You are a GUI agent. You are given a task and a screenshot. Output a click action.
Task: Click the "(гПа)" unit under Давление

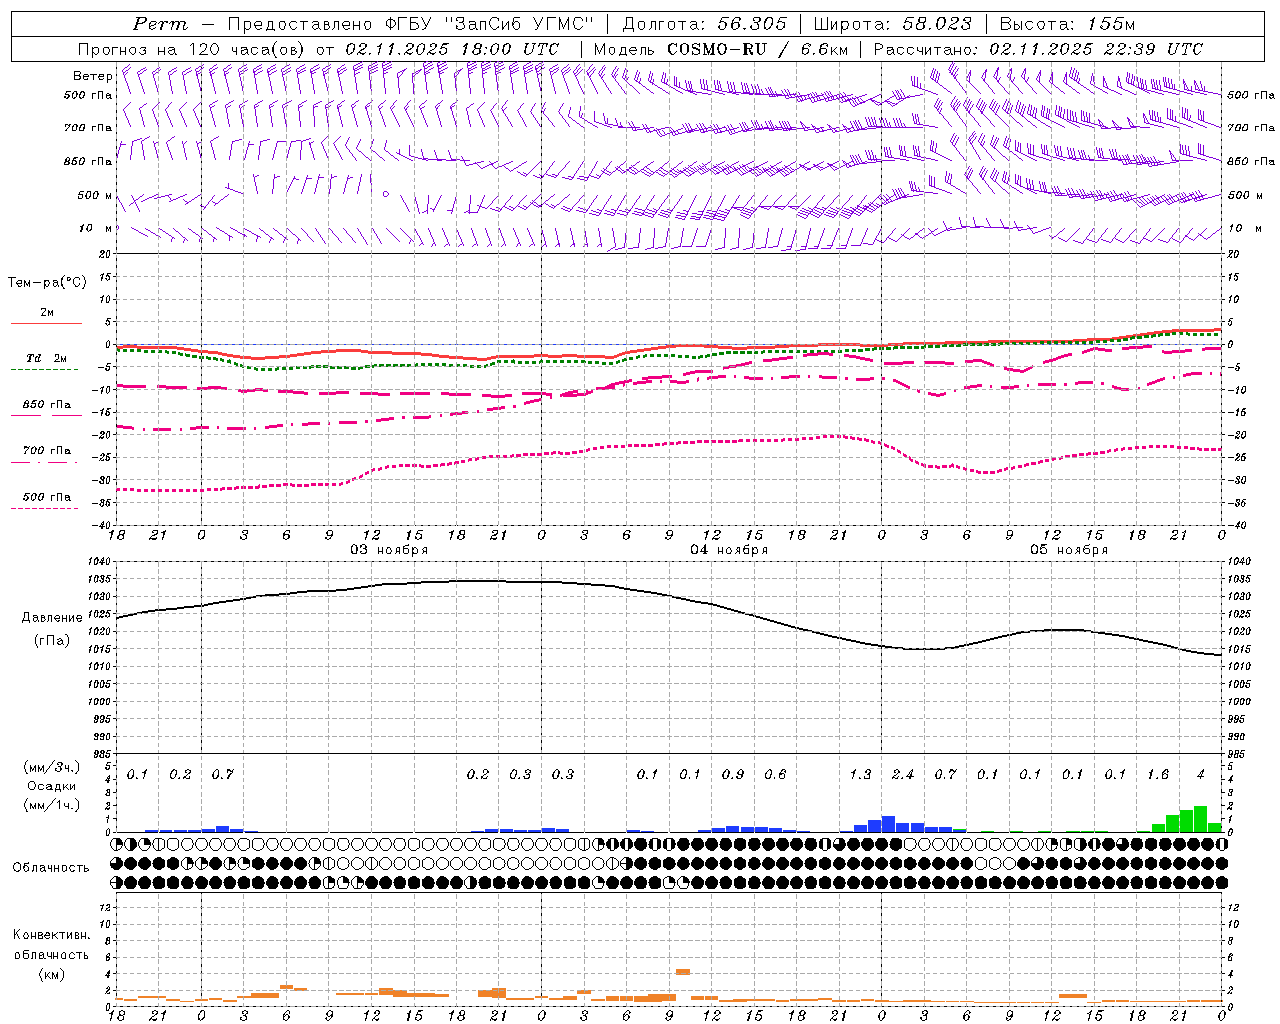pyautogui.click(x=52, y=641)
